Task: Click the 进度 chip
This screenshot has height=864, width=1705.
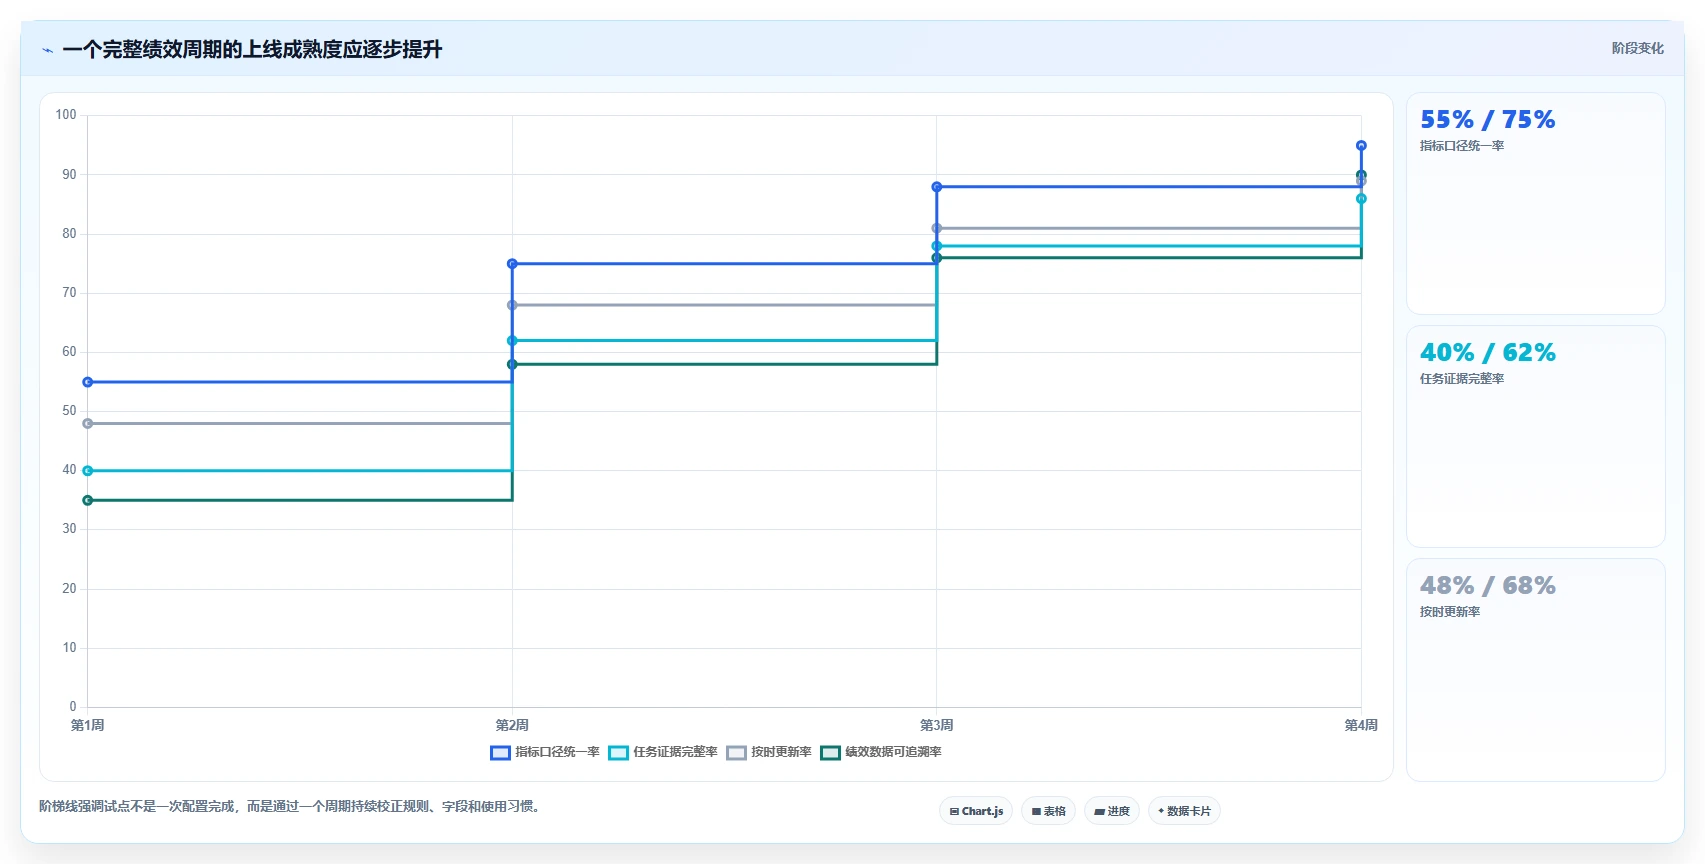Action: [1112, 811]
